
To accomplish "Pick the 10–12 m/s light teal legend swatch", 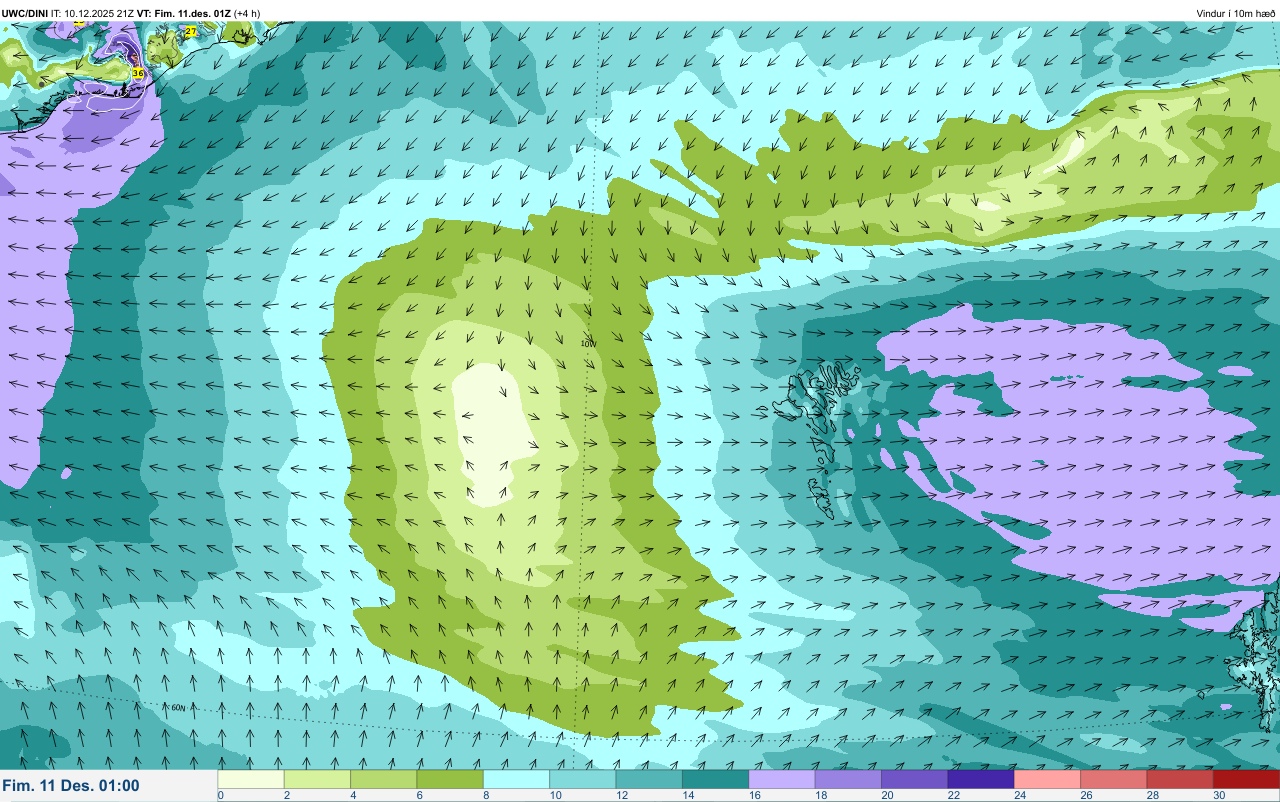I will [583, 779].
